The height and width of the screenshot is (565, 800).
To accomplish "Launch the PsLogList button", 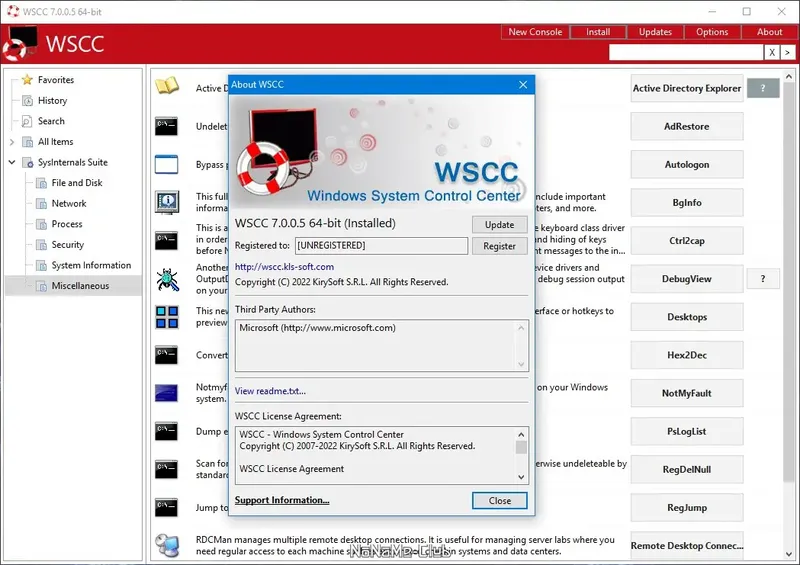I will [687, 431].
